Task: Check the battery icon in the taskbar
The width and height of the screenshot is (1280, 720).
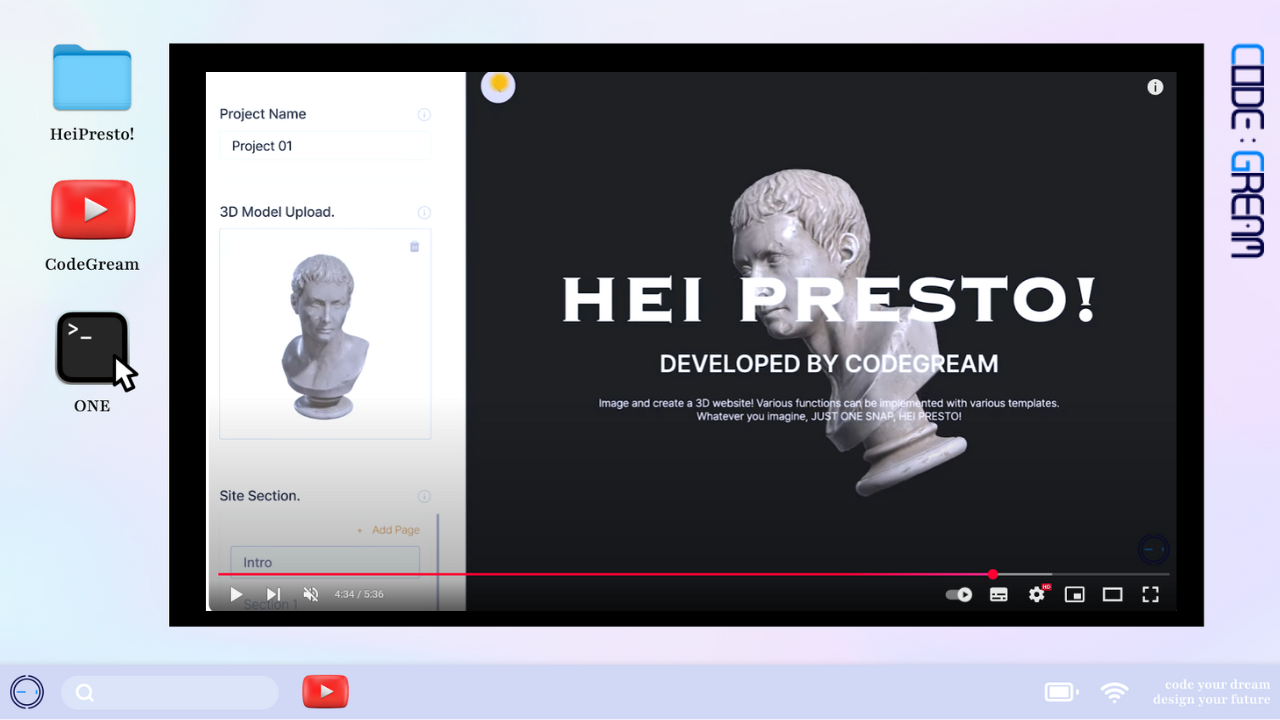Action: [x=1062, y=692]
